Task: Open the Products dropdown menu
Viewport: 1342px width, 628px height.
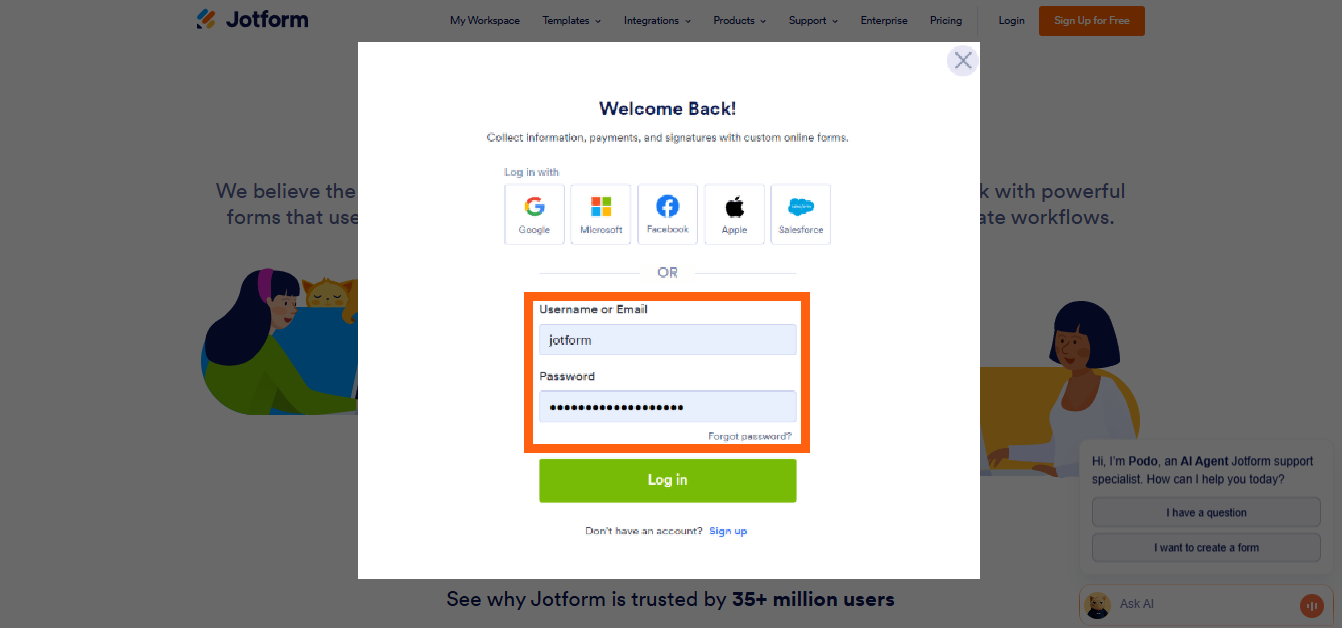Action: point(739,20)
